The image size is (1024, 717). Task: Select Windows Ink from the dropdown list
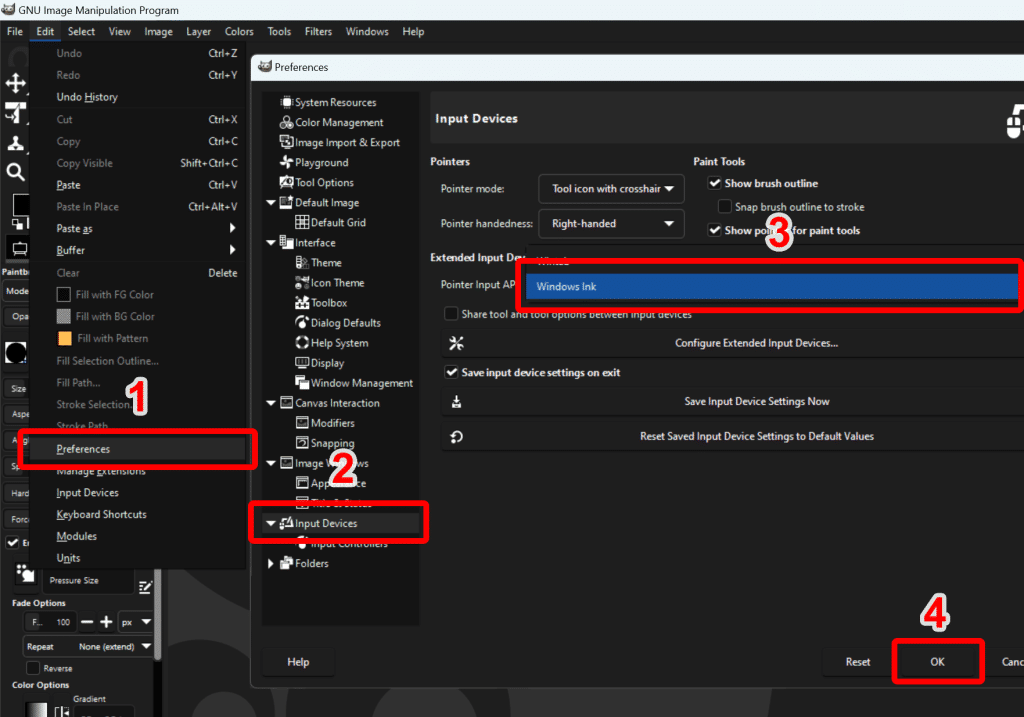tap(770, 287)
